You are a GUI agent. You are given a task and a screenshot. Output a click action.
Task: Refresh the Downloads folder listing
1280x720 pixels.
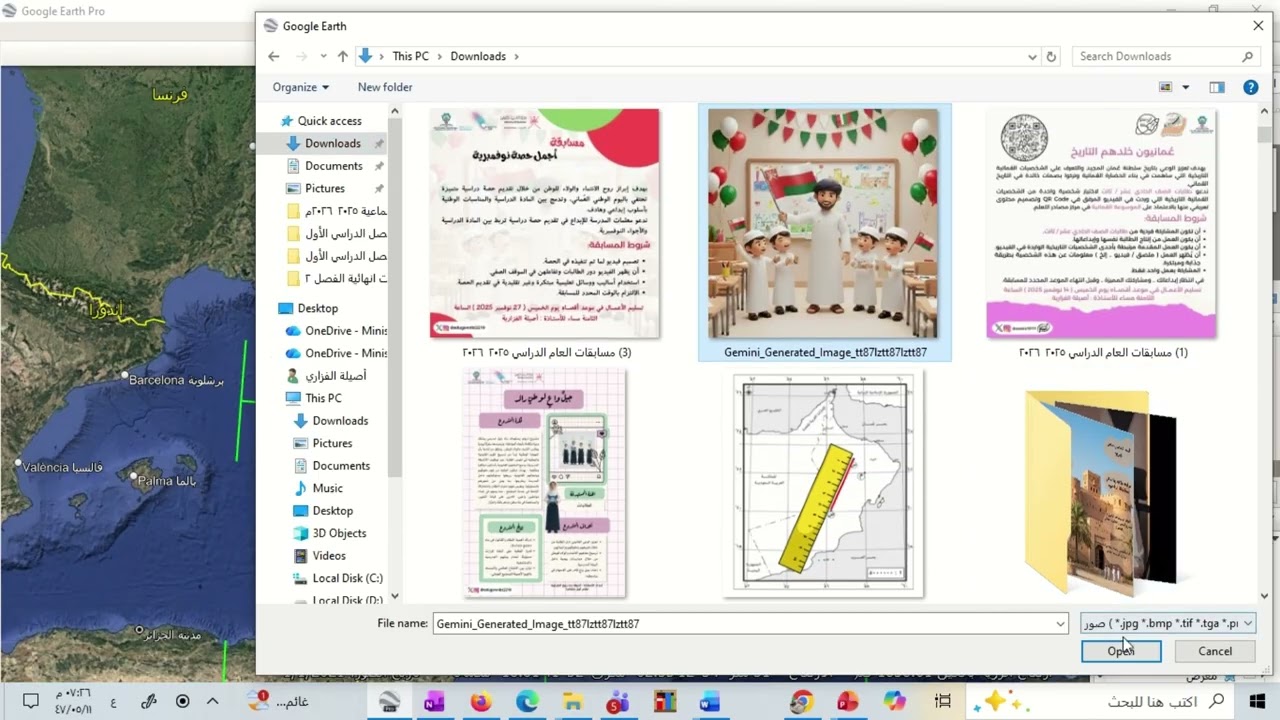coord(1051,57)
